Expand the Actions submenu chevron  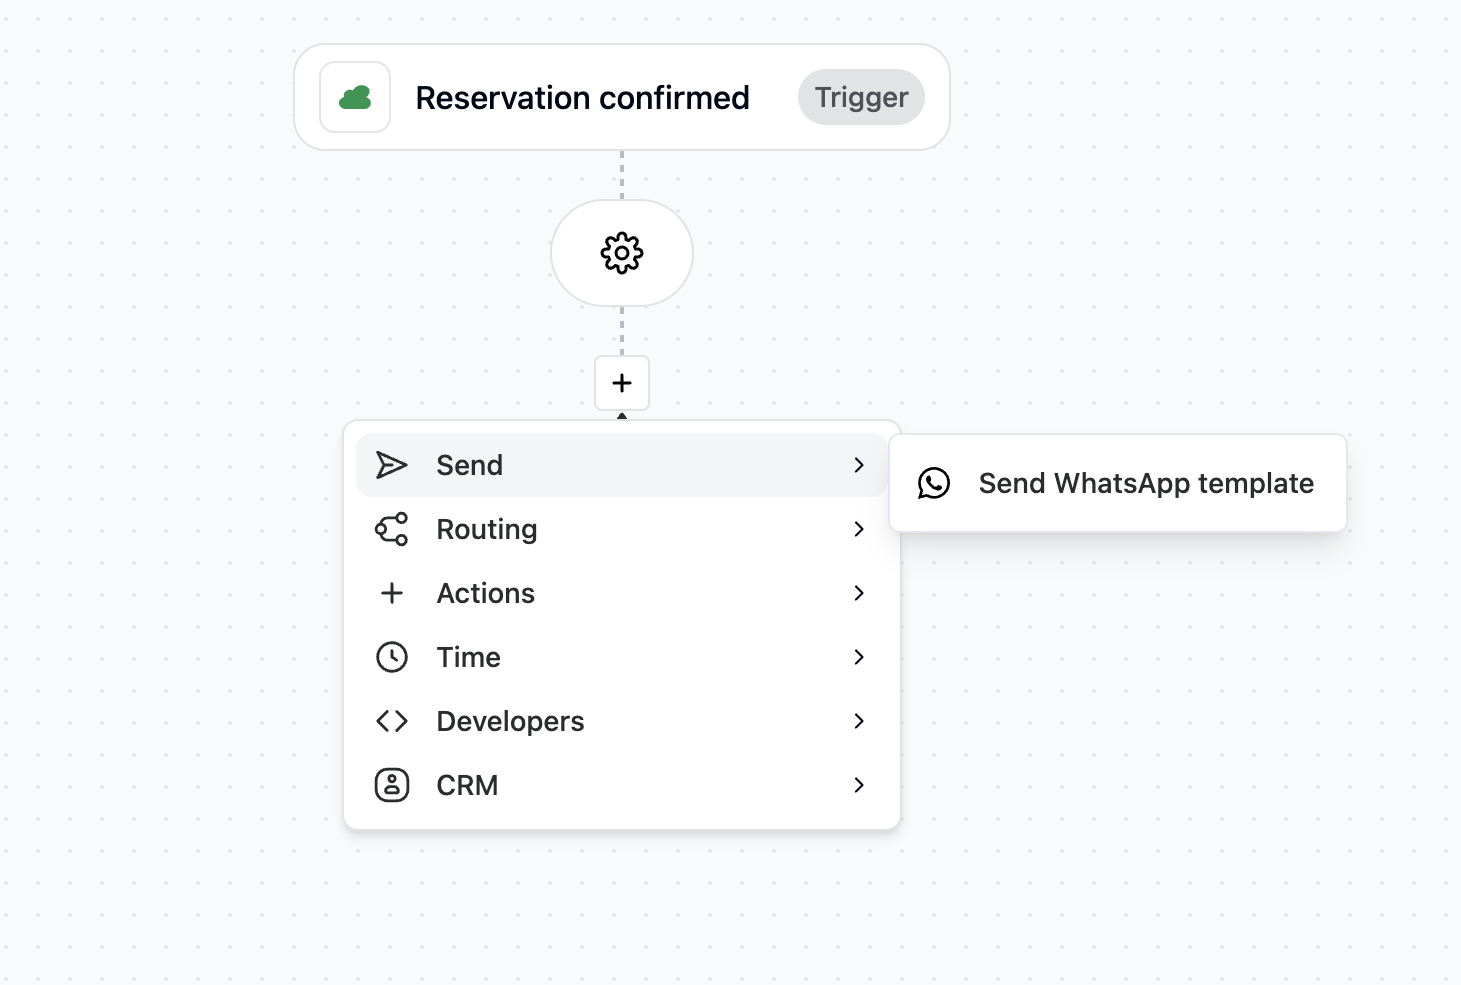coord(859,593)
